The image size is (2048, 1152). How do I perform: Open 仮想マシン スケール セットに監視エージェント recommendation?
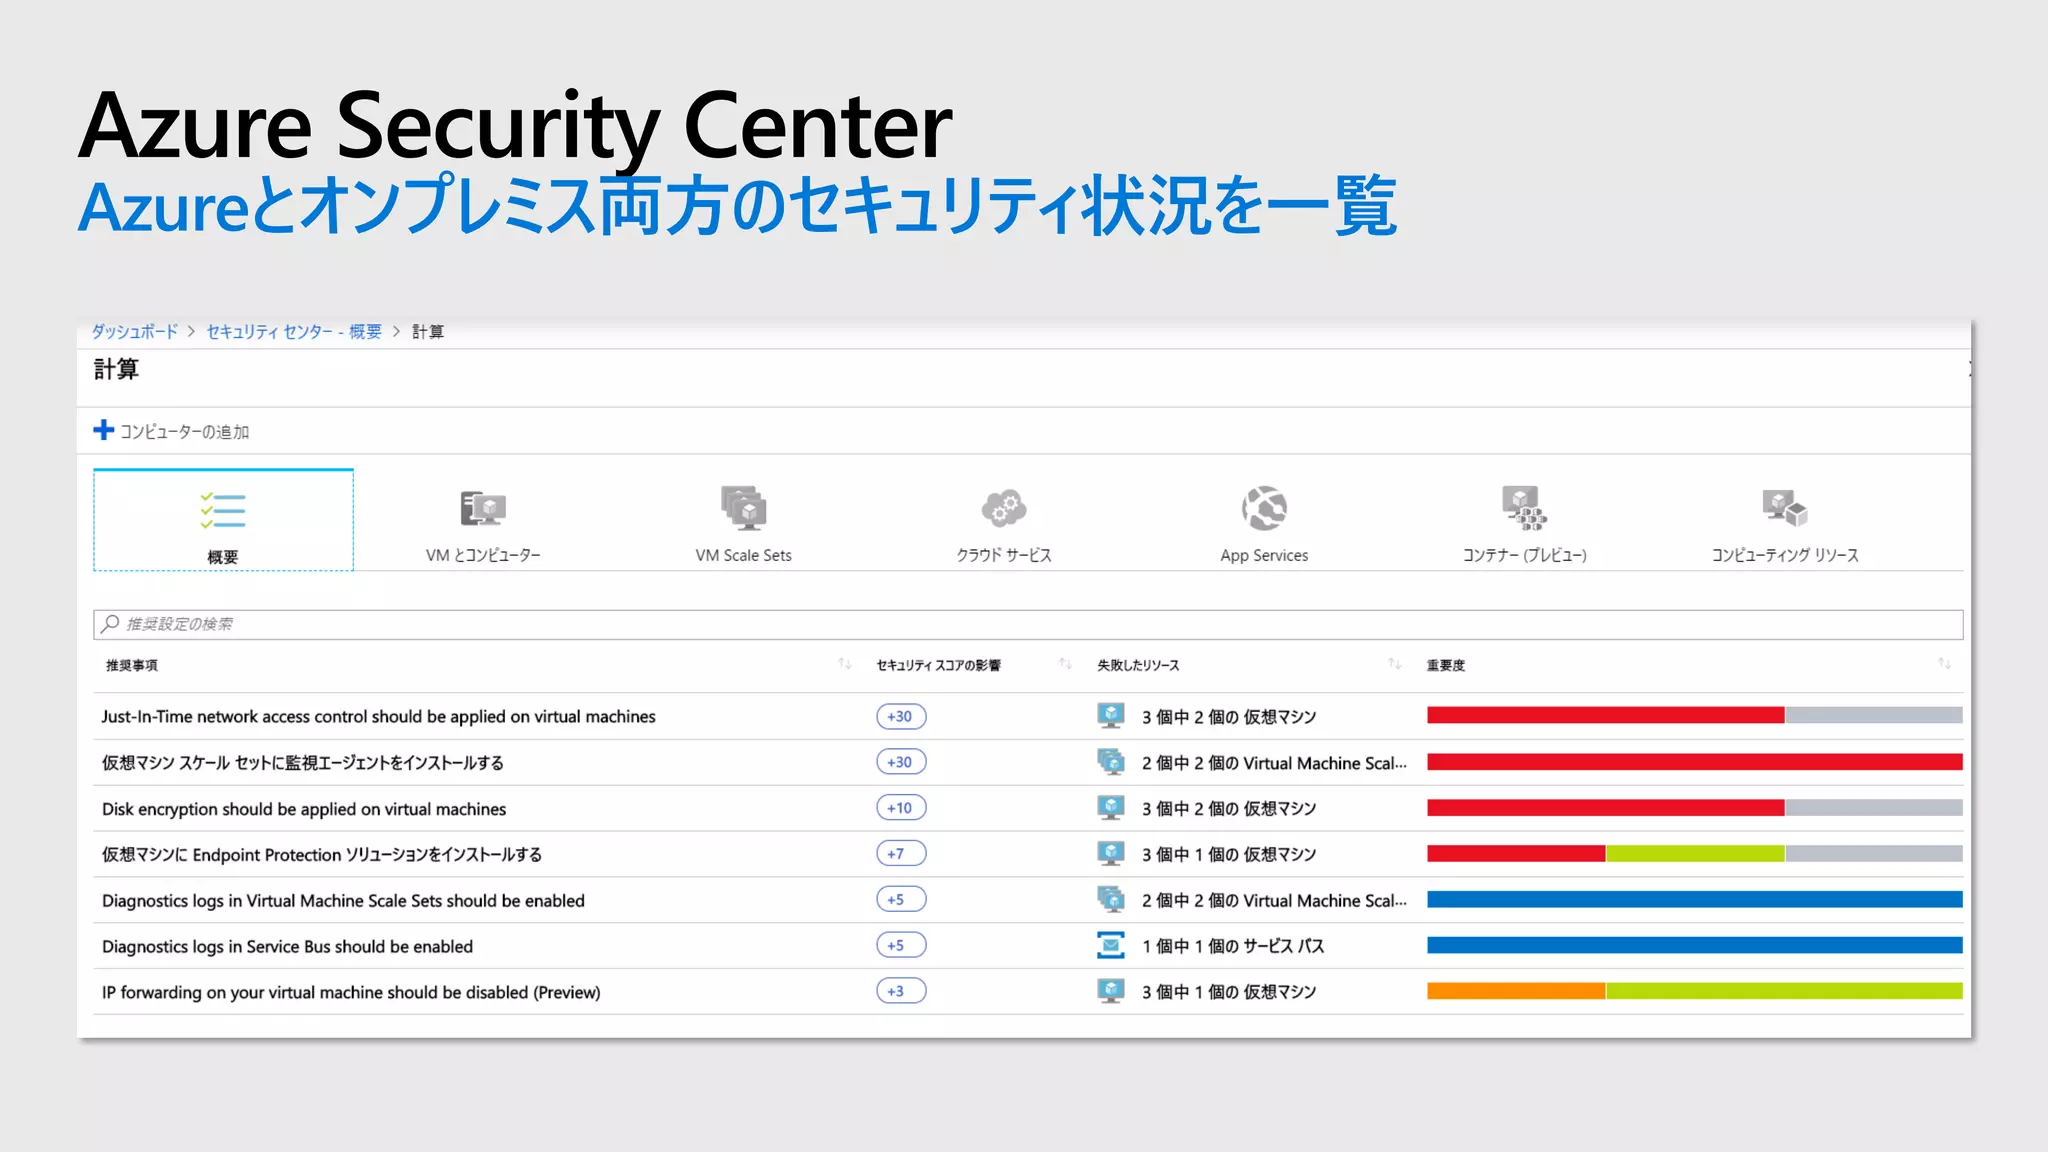(302, 762)
